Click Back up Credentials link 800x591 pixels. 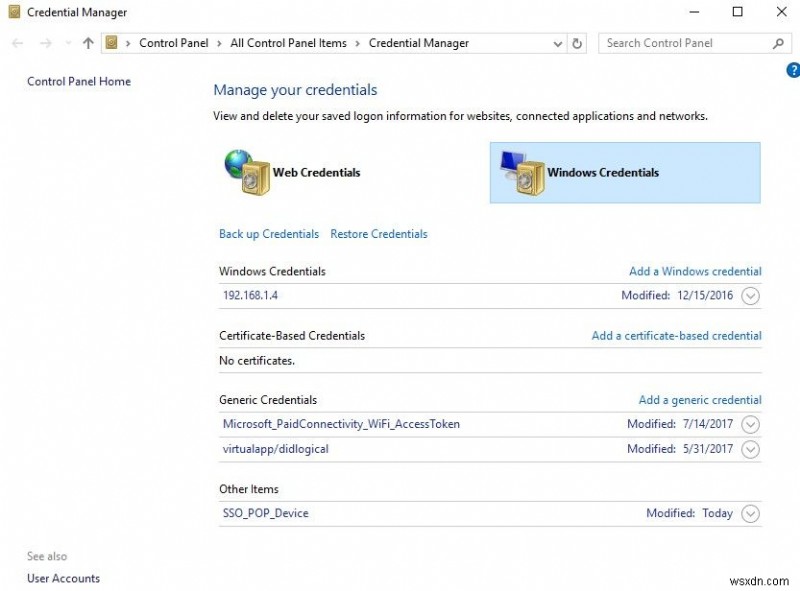269,234
